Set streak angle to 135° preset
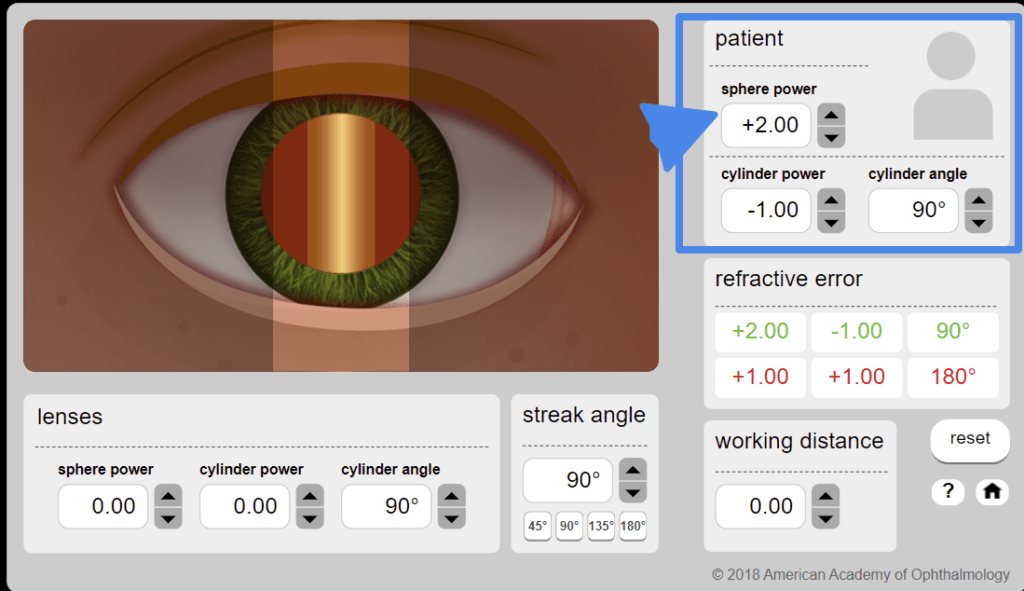This screenshot has height=591, width=1024. (601, 526)
